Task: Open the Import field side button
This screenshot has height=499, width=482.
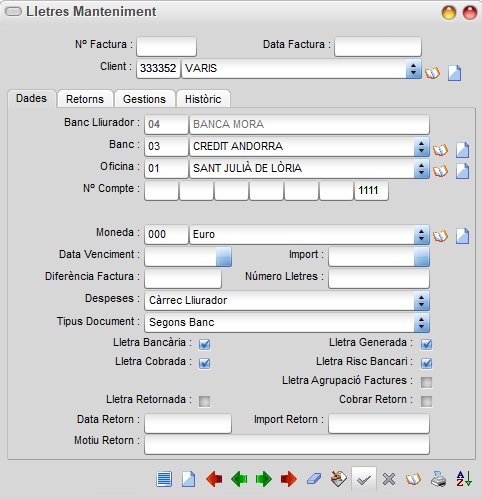Action: coord(421,257)
